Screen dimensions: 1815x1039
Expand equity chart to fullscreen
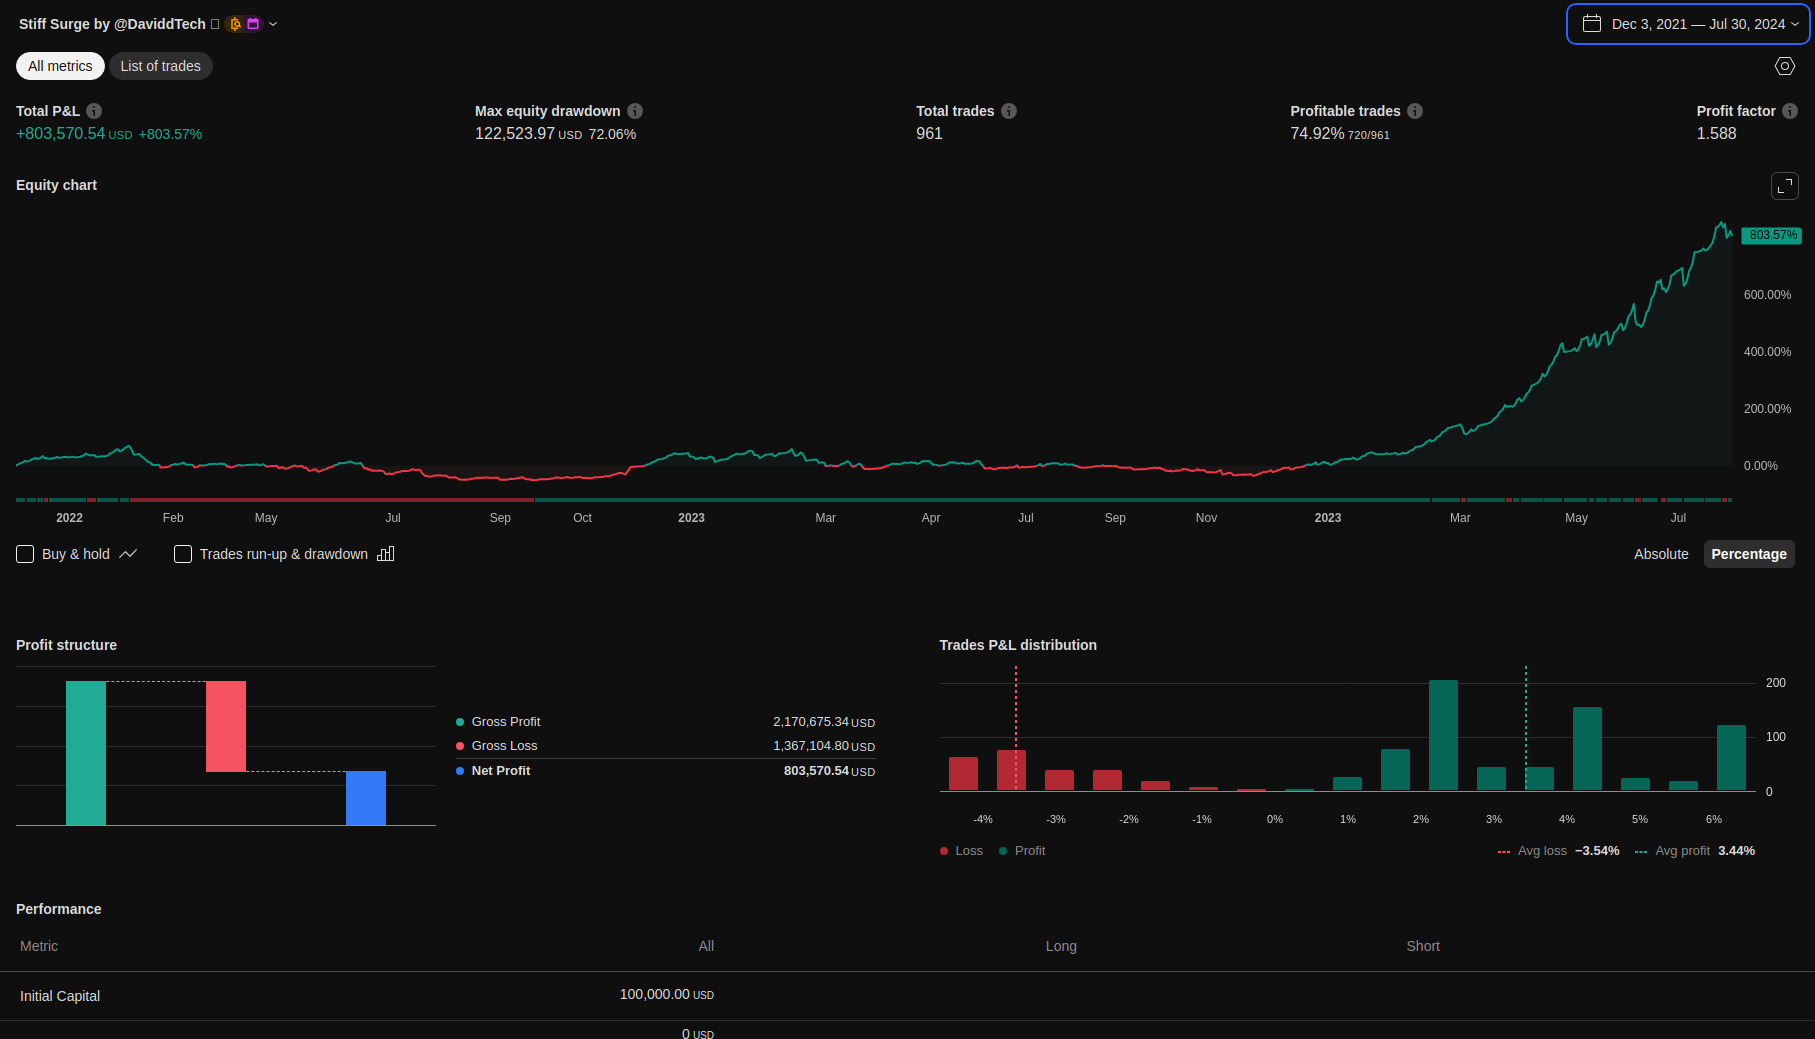pos(1784,186)
